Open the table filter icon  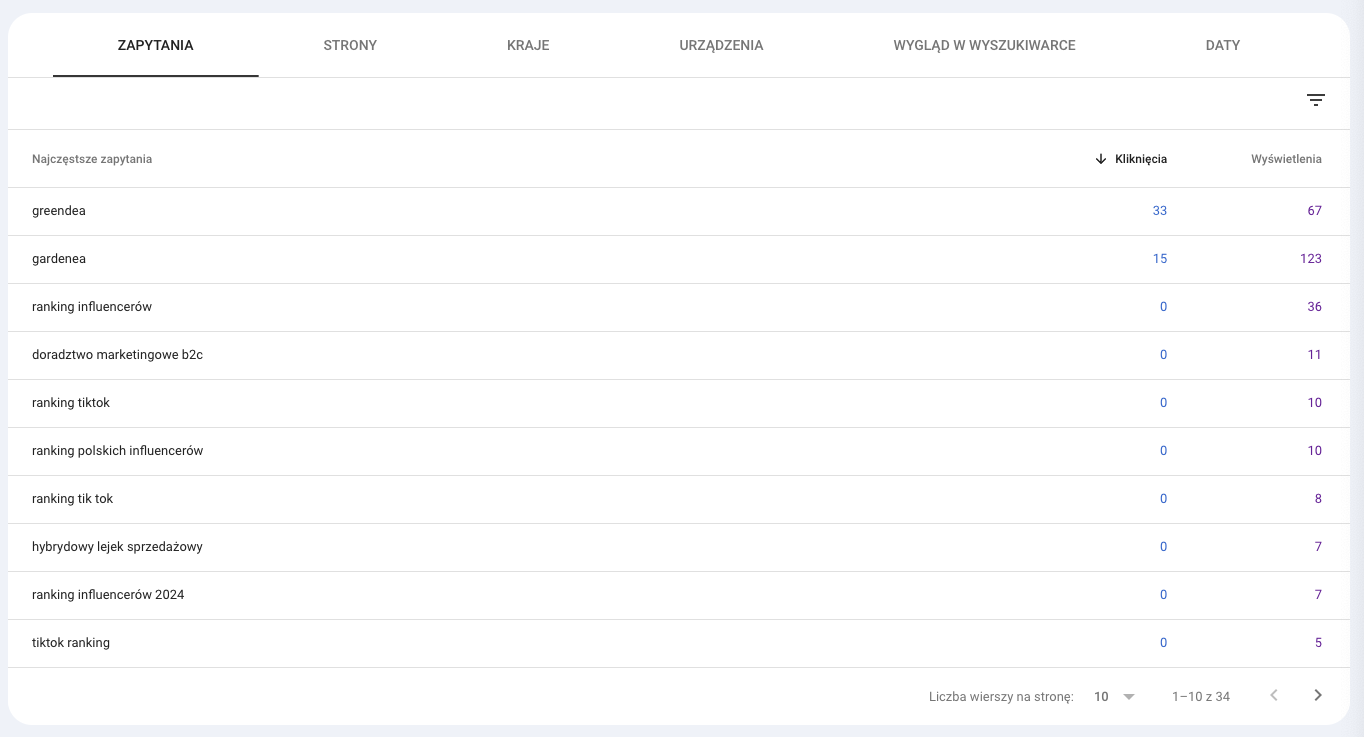tap(1315, 100)
